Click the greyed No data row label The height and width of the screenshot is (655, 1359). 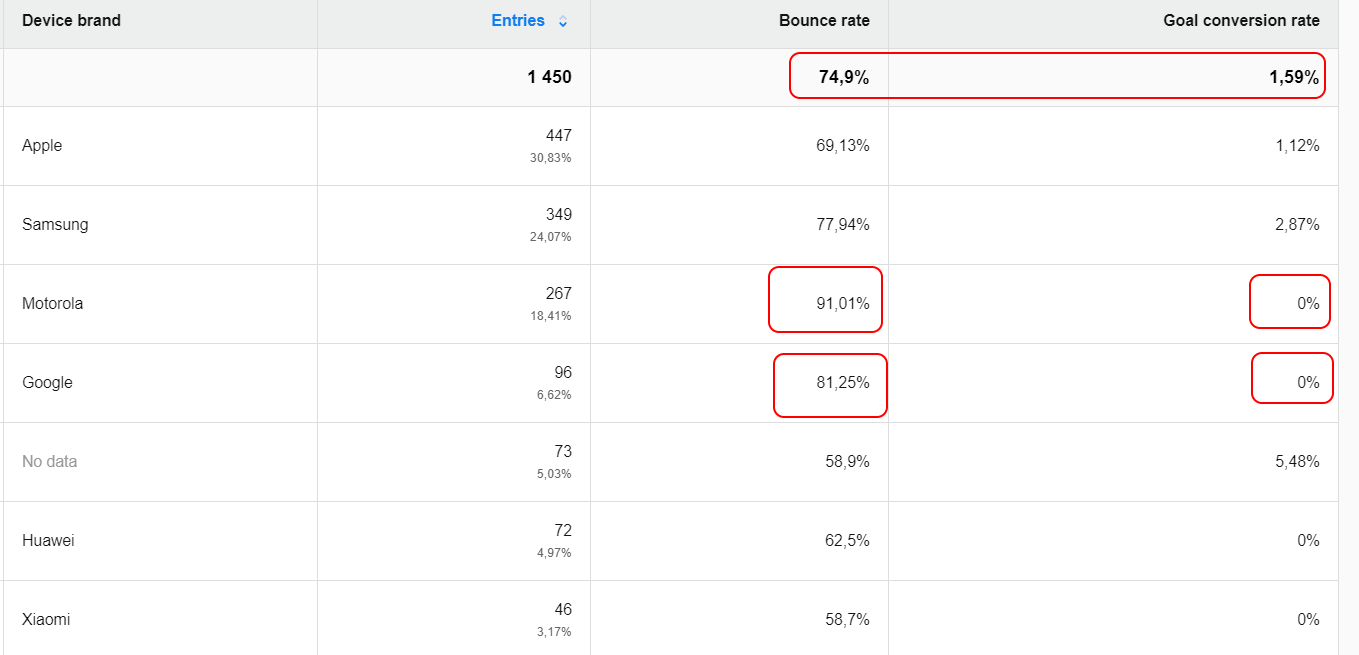49,462
